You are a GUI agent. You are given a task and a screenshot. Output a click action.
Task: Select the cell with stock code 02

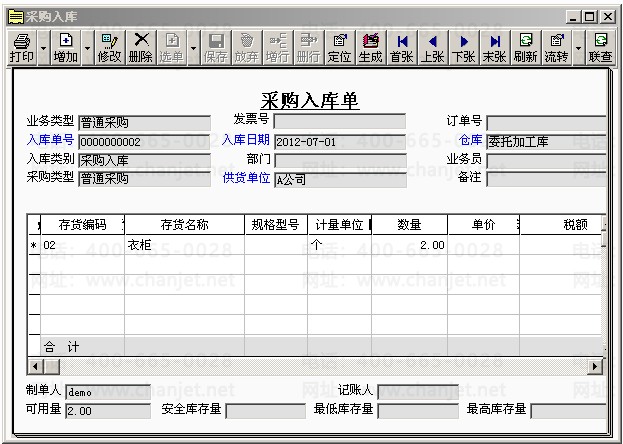pyautogui.click(x=82, y=245)
